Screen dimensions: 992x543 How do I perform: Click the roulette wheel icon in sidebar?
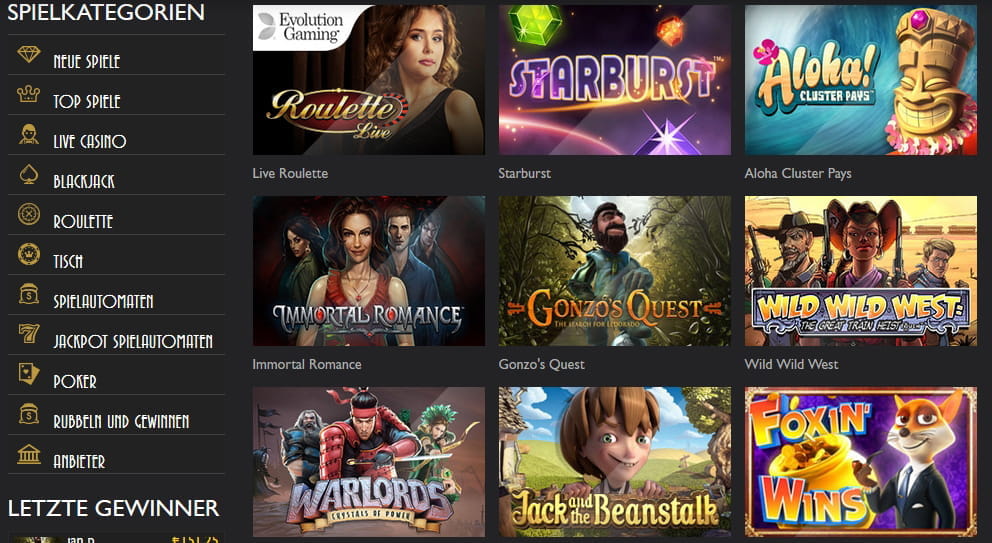[28, 215]
